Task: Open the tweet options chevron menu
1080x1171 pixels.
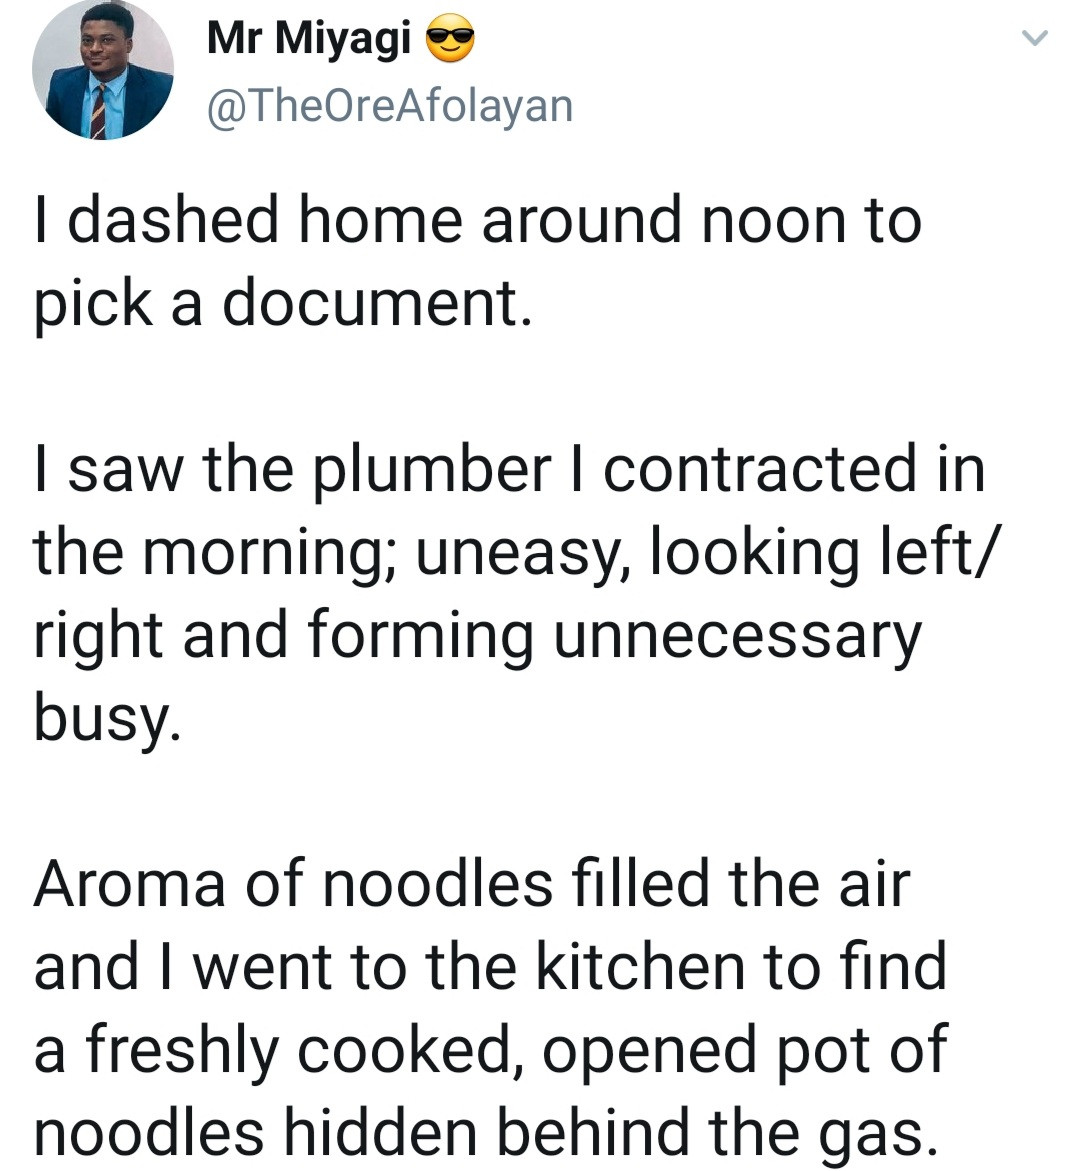Action: [x=1034, y=39]
